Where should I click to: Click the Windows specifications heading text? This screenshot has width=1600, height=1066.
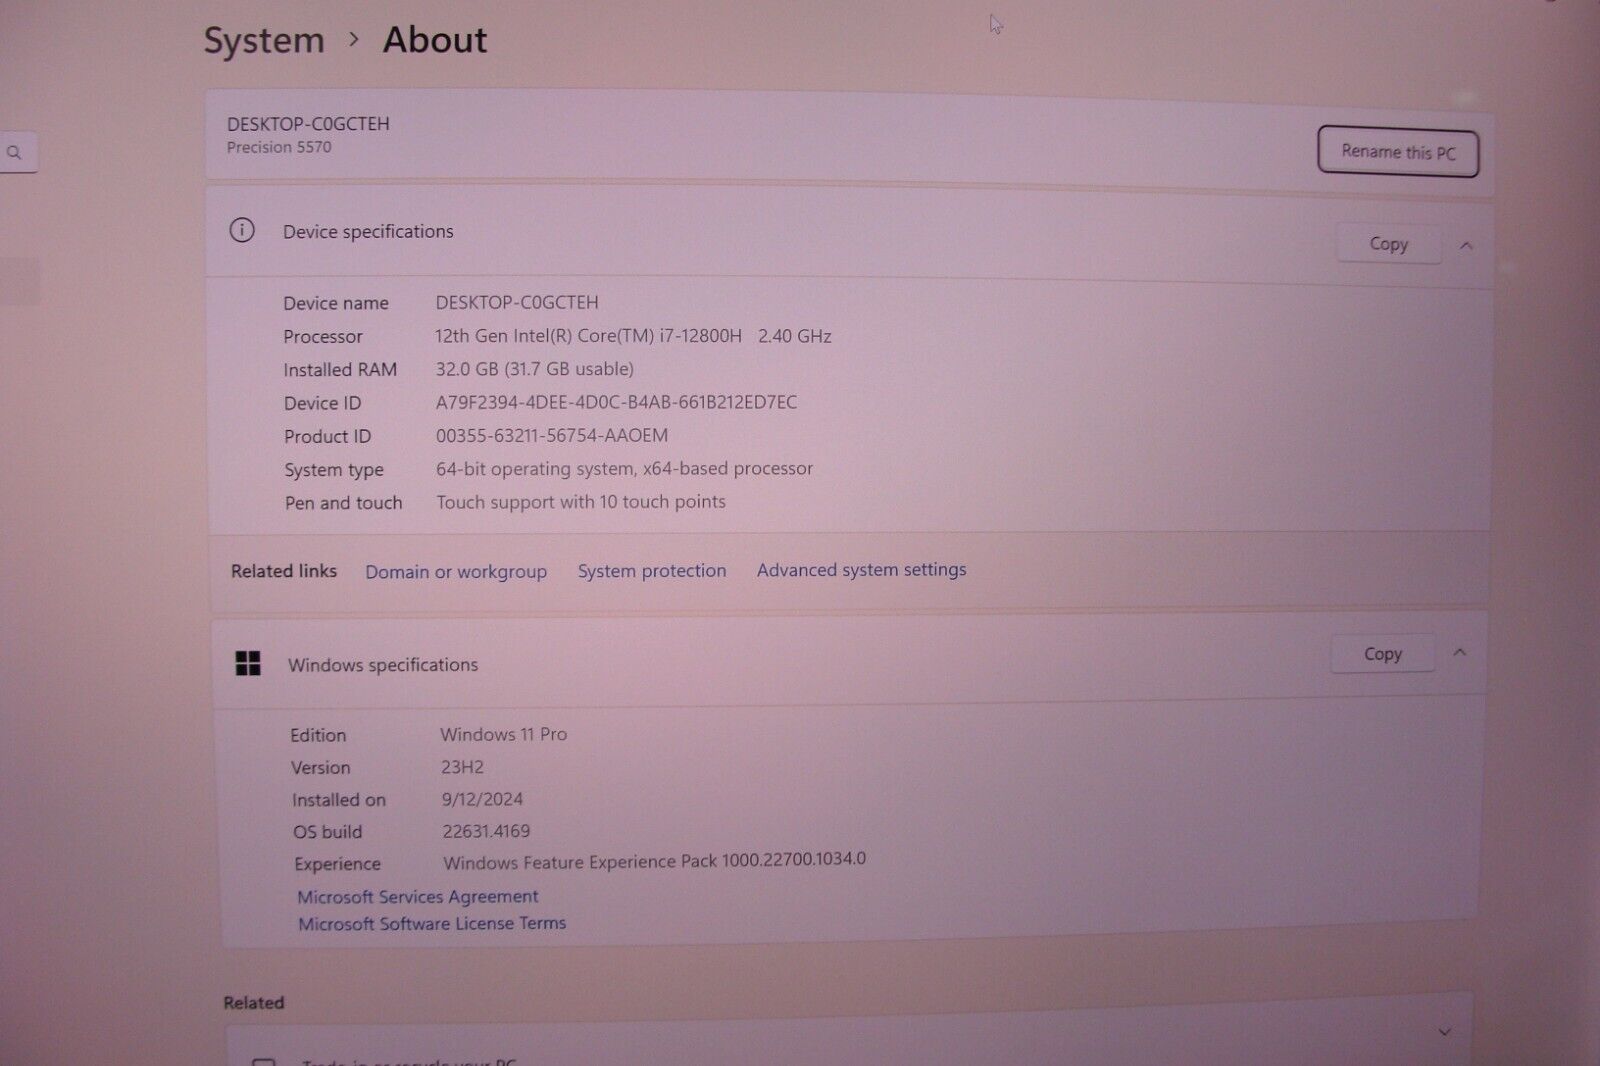[x=383, y=665]
